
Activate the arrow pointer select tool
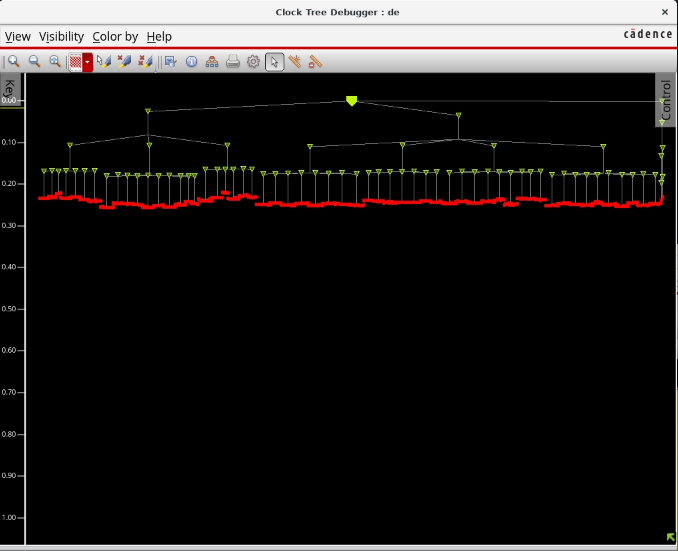click(x=274, y=61)
